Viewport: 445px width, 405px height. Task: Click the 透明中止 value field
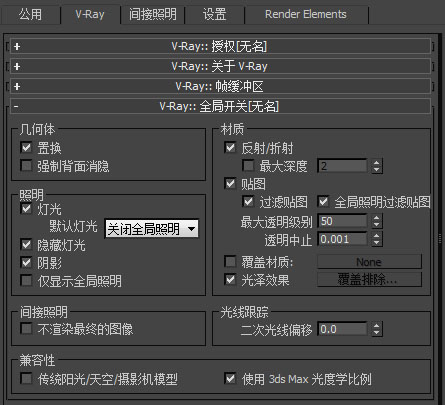[342, 239]
